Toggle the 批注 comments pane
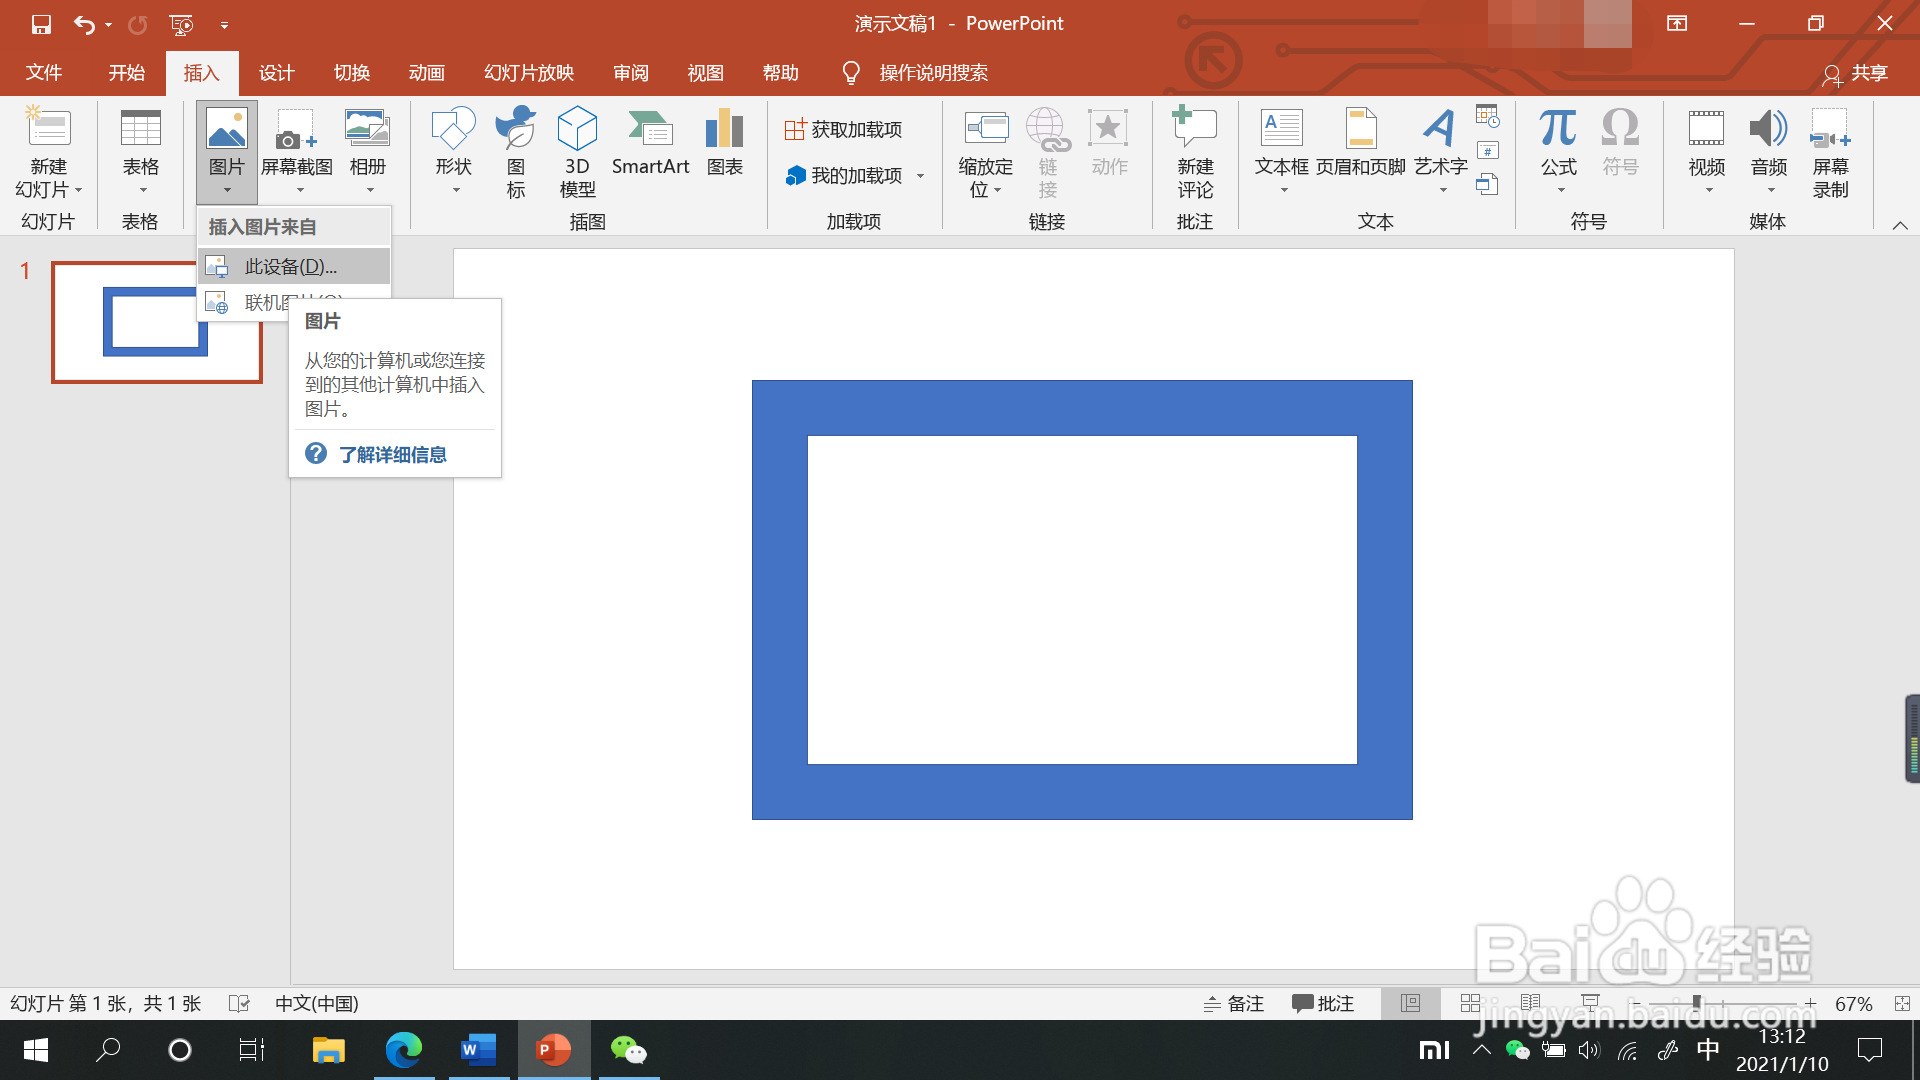Screen dimensions: 1920x1080 click(1323, 1003)
